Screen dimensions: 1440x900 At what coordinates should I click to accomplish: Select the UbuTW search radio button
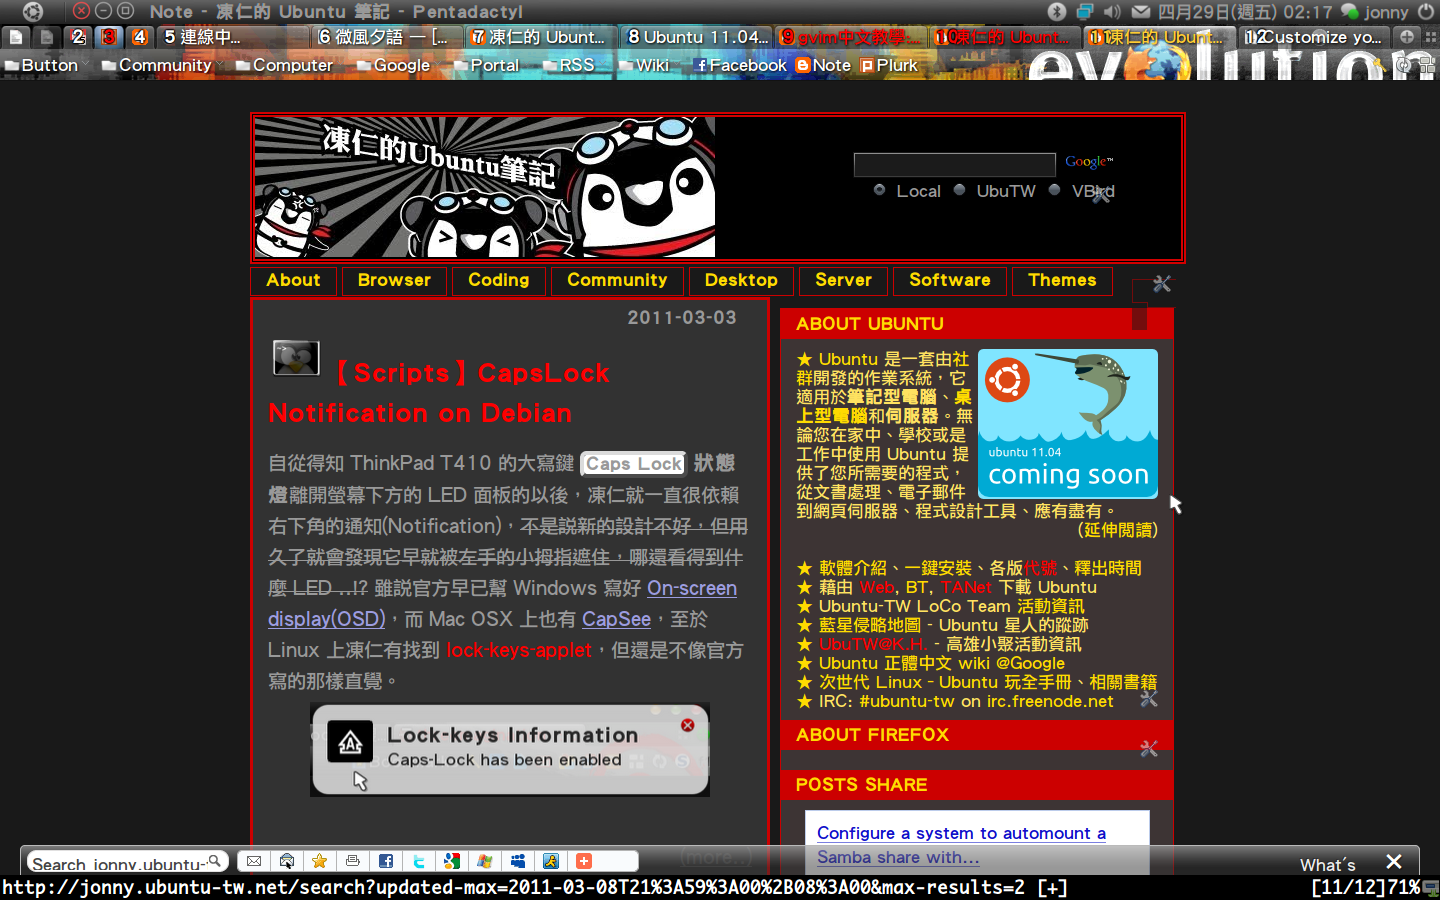[x=959, y=190]
